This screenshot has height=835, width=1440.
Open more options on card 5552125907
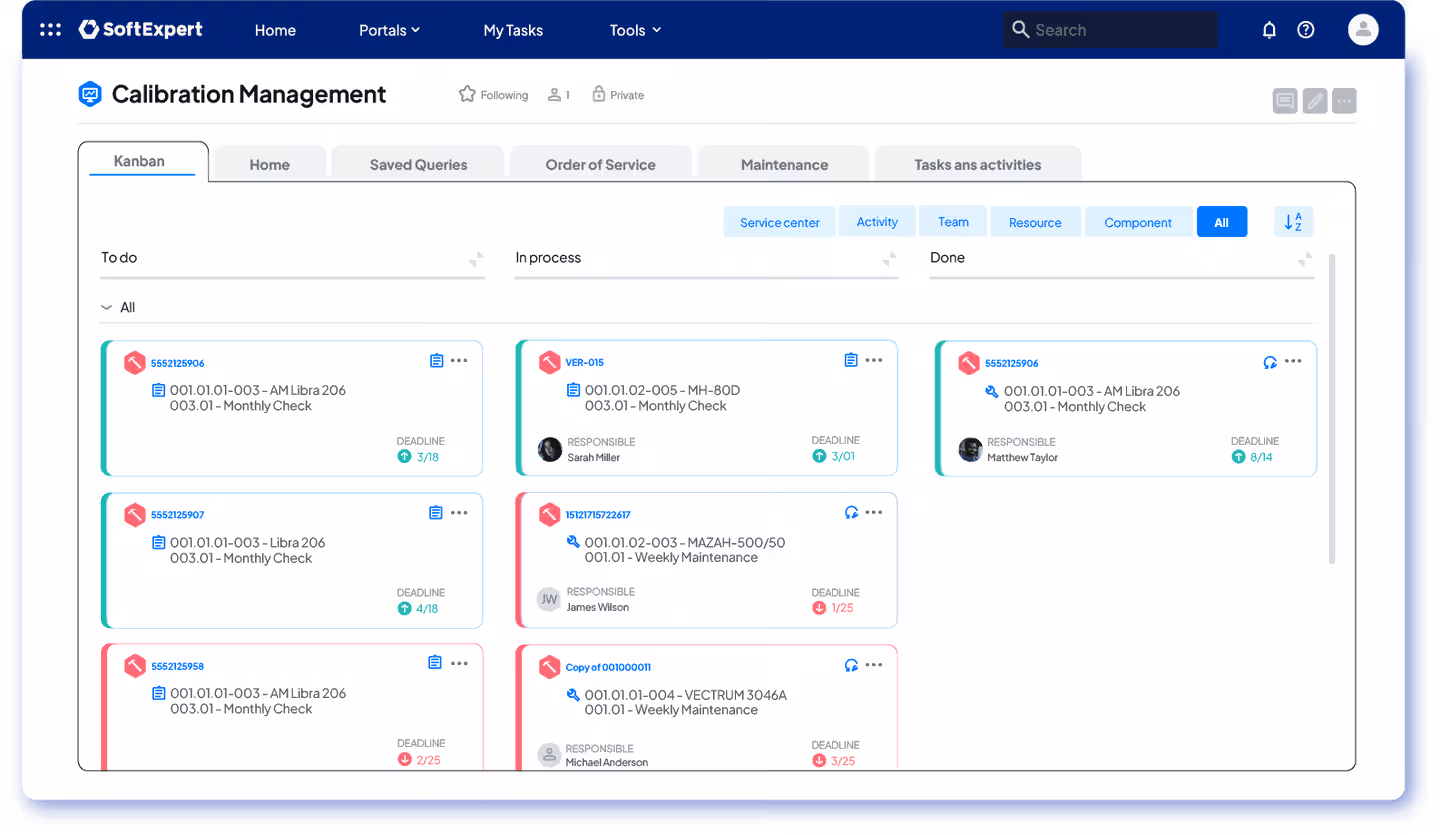[x=459, y=513]
